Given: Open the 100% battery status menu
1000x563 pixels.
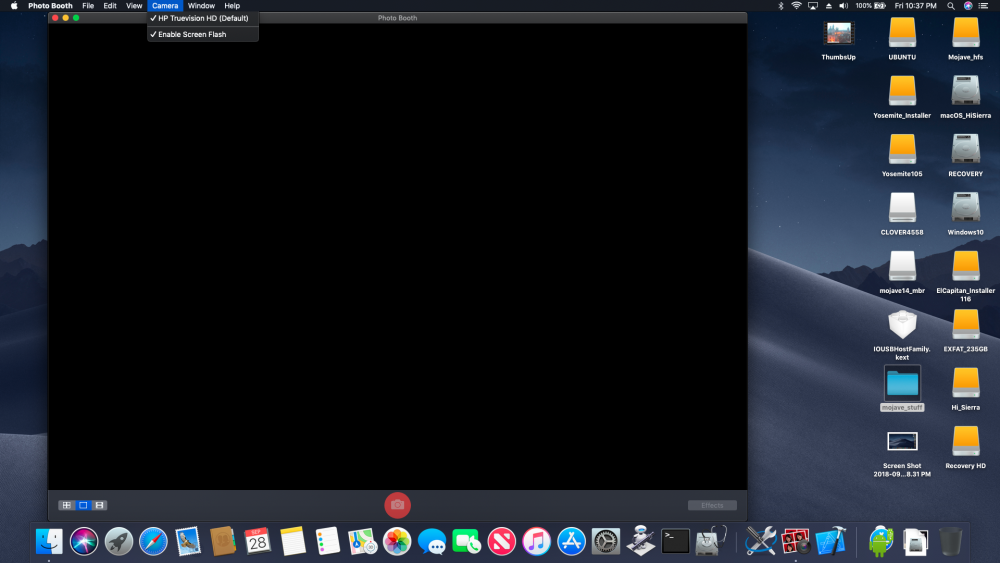Looking at the screenshot, I should point(871,6).
